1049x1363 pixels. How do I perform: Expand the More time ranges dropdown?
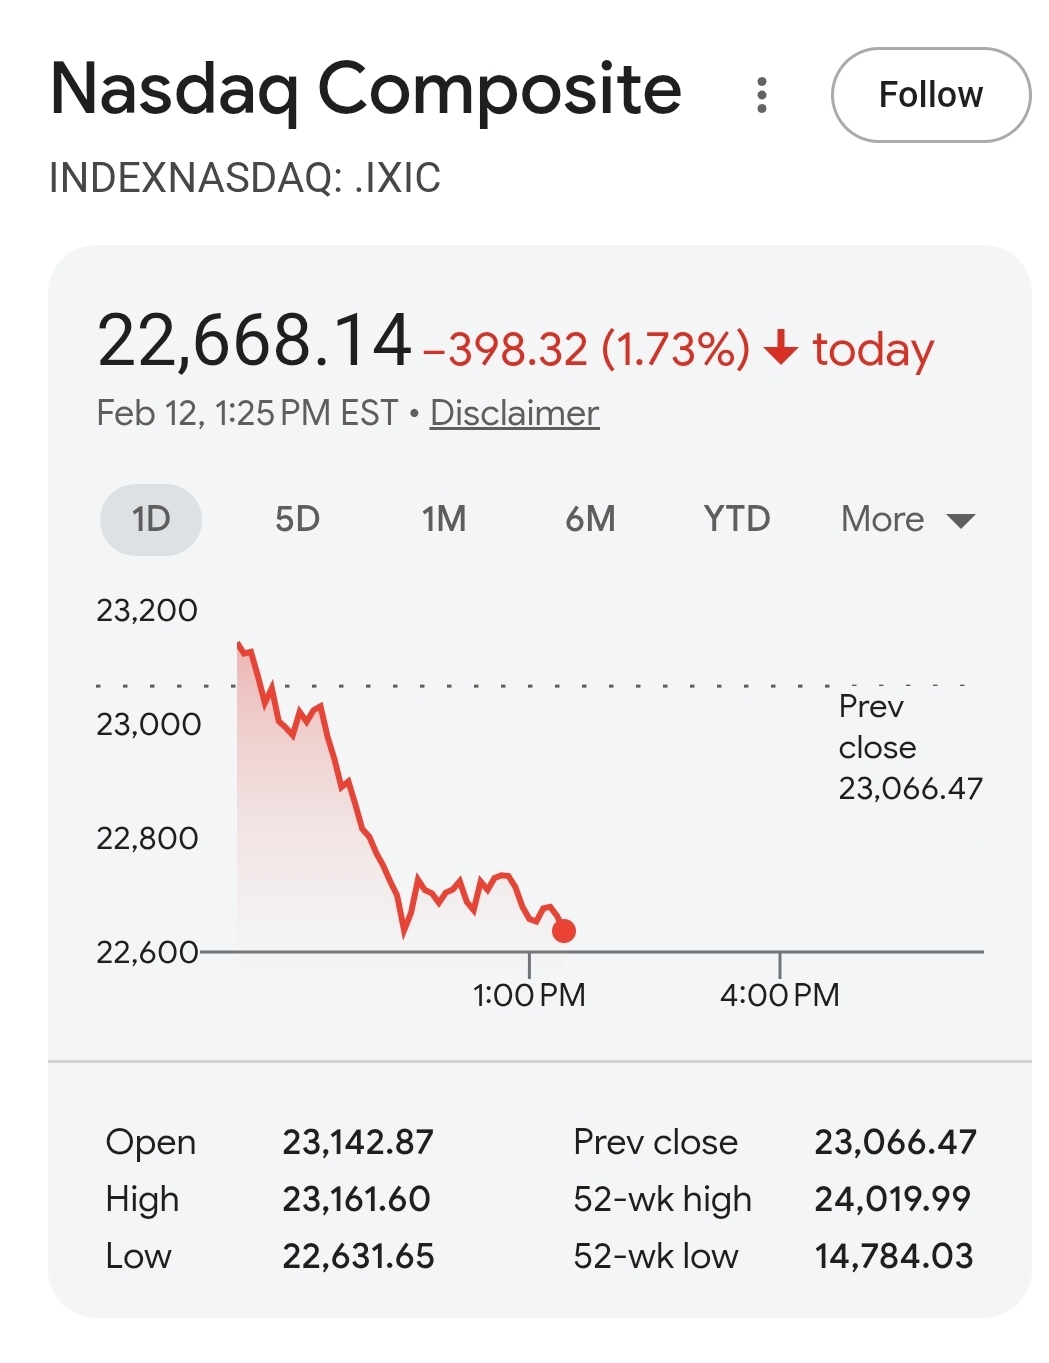click(x=907, y=519)
